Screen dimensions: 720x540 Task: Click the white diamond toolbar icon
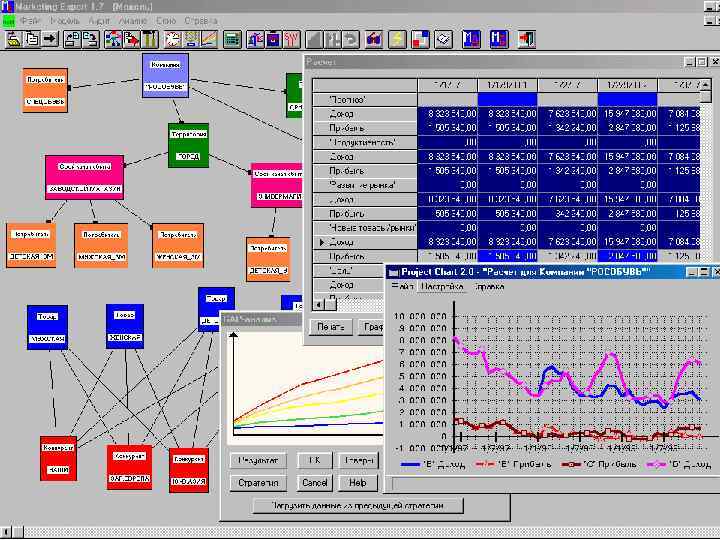coord(443,39)
